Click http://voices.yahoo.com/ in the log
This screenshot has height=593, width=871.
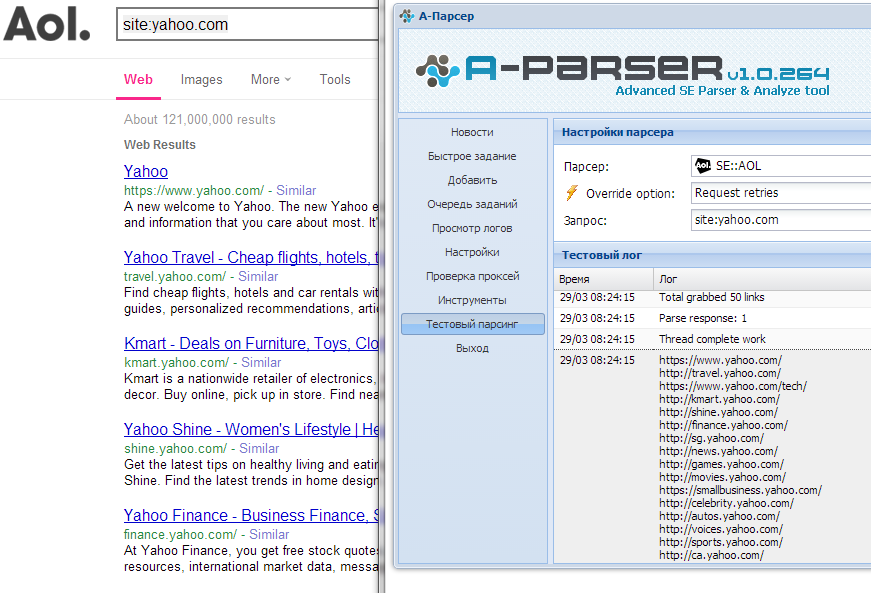click(x=721, y=529)
